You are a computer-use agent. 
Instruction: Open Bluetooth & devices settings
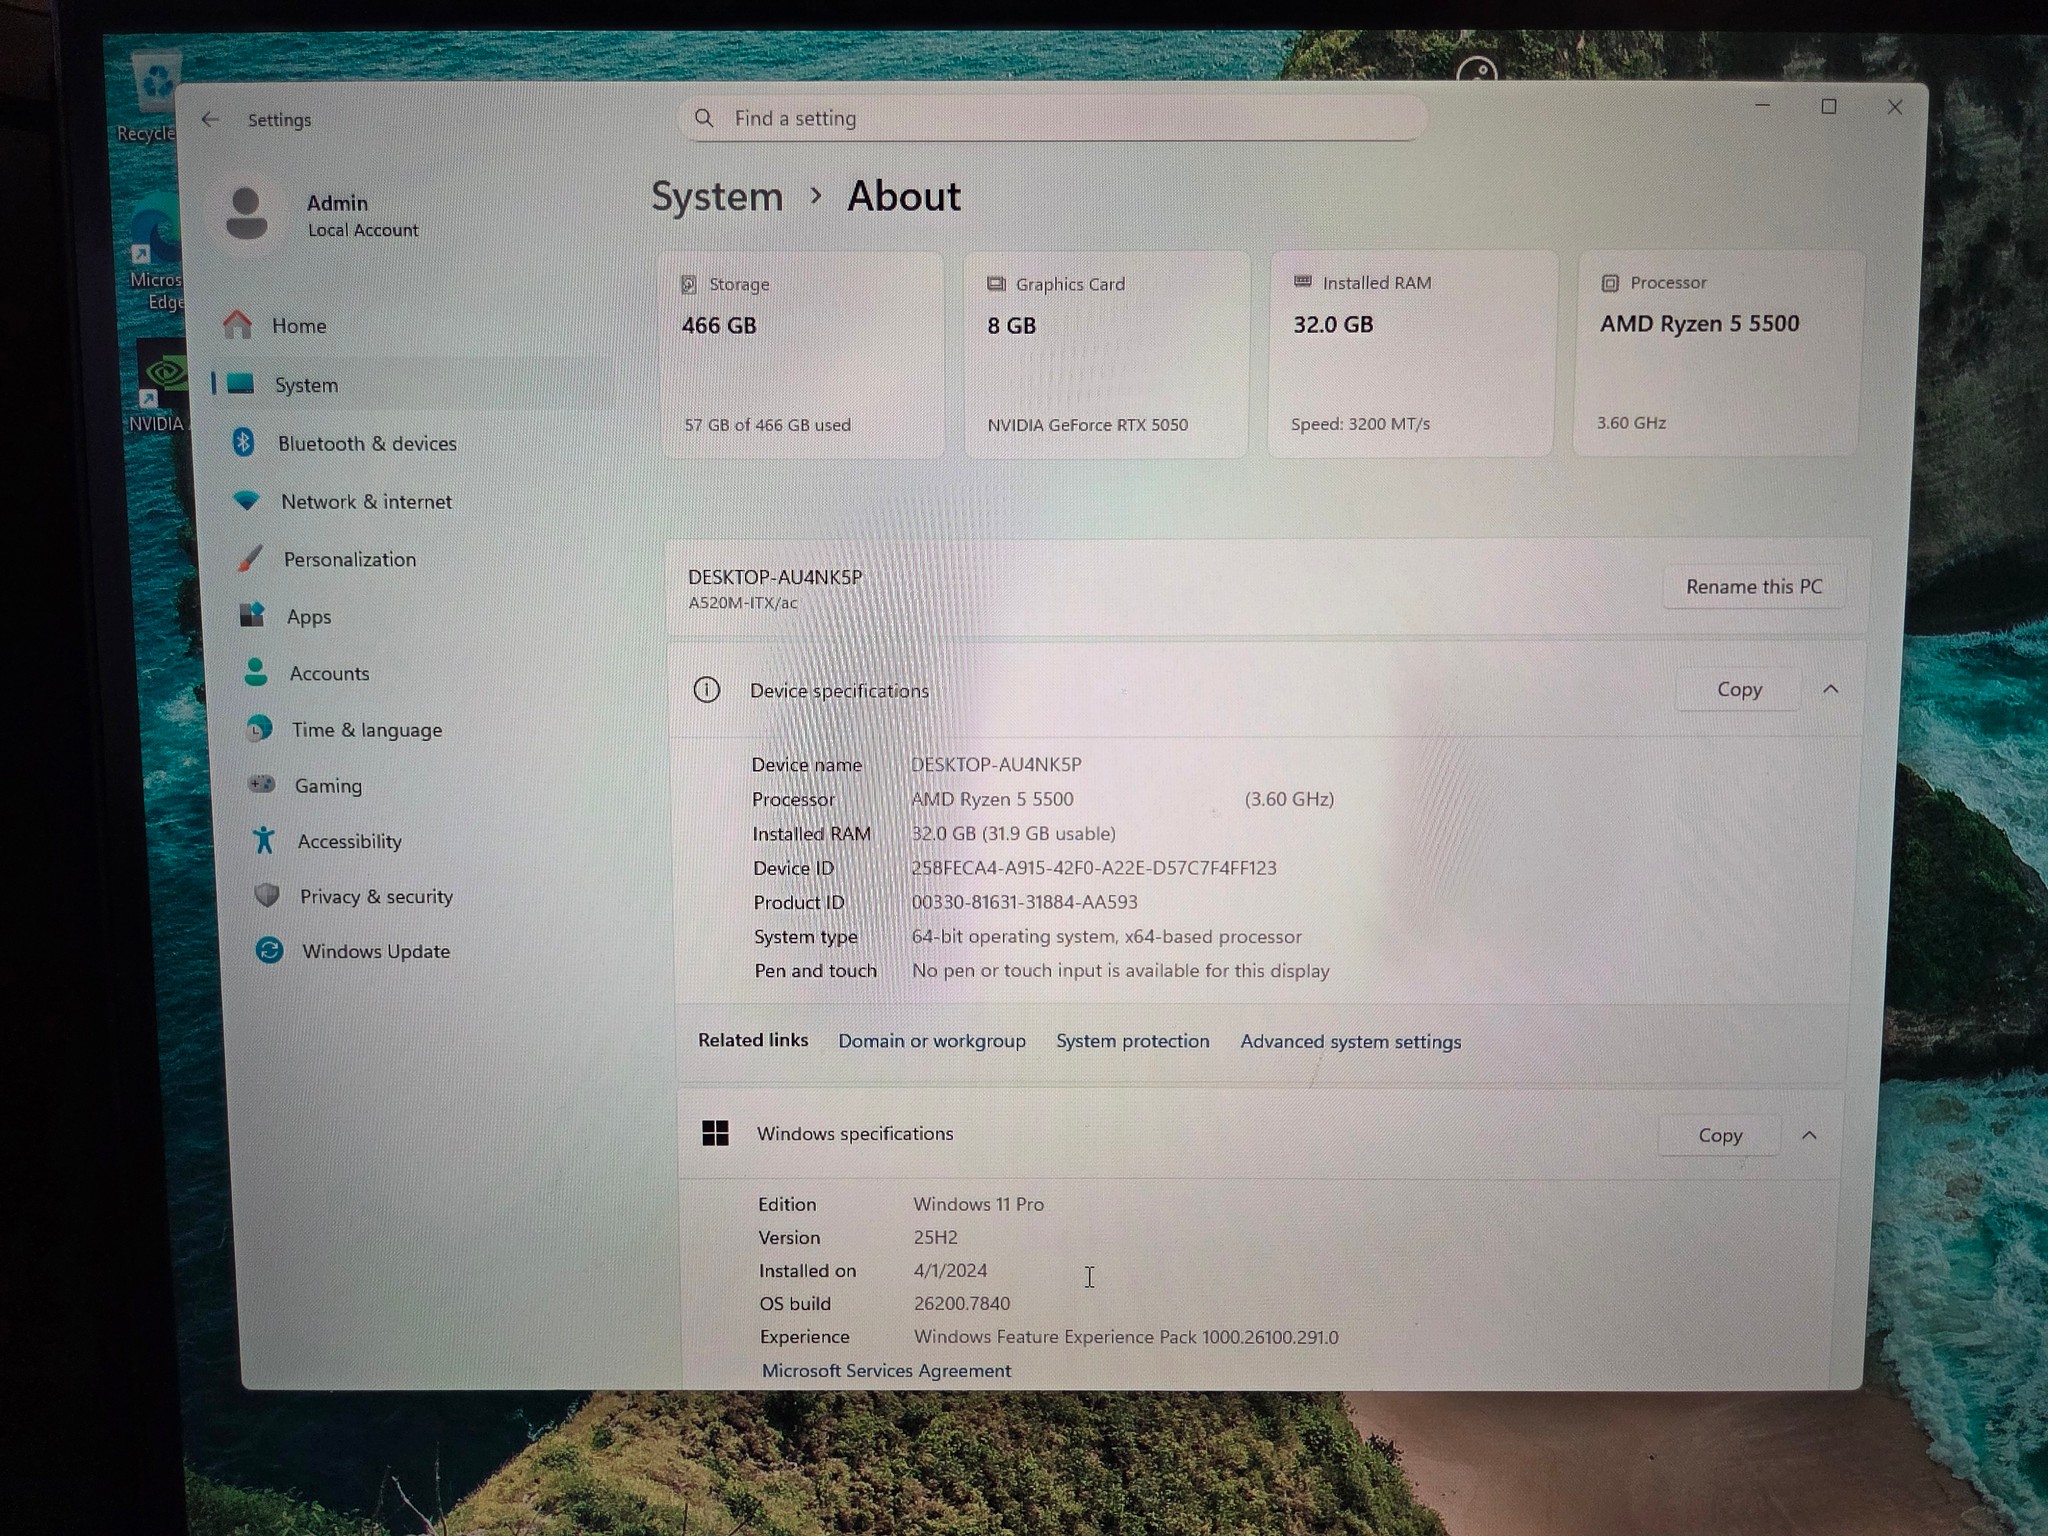pos(367,443)
